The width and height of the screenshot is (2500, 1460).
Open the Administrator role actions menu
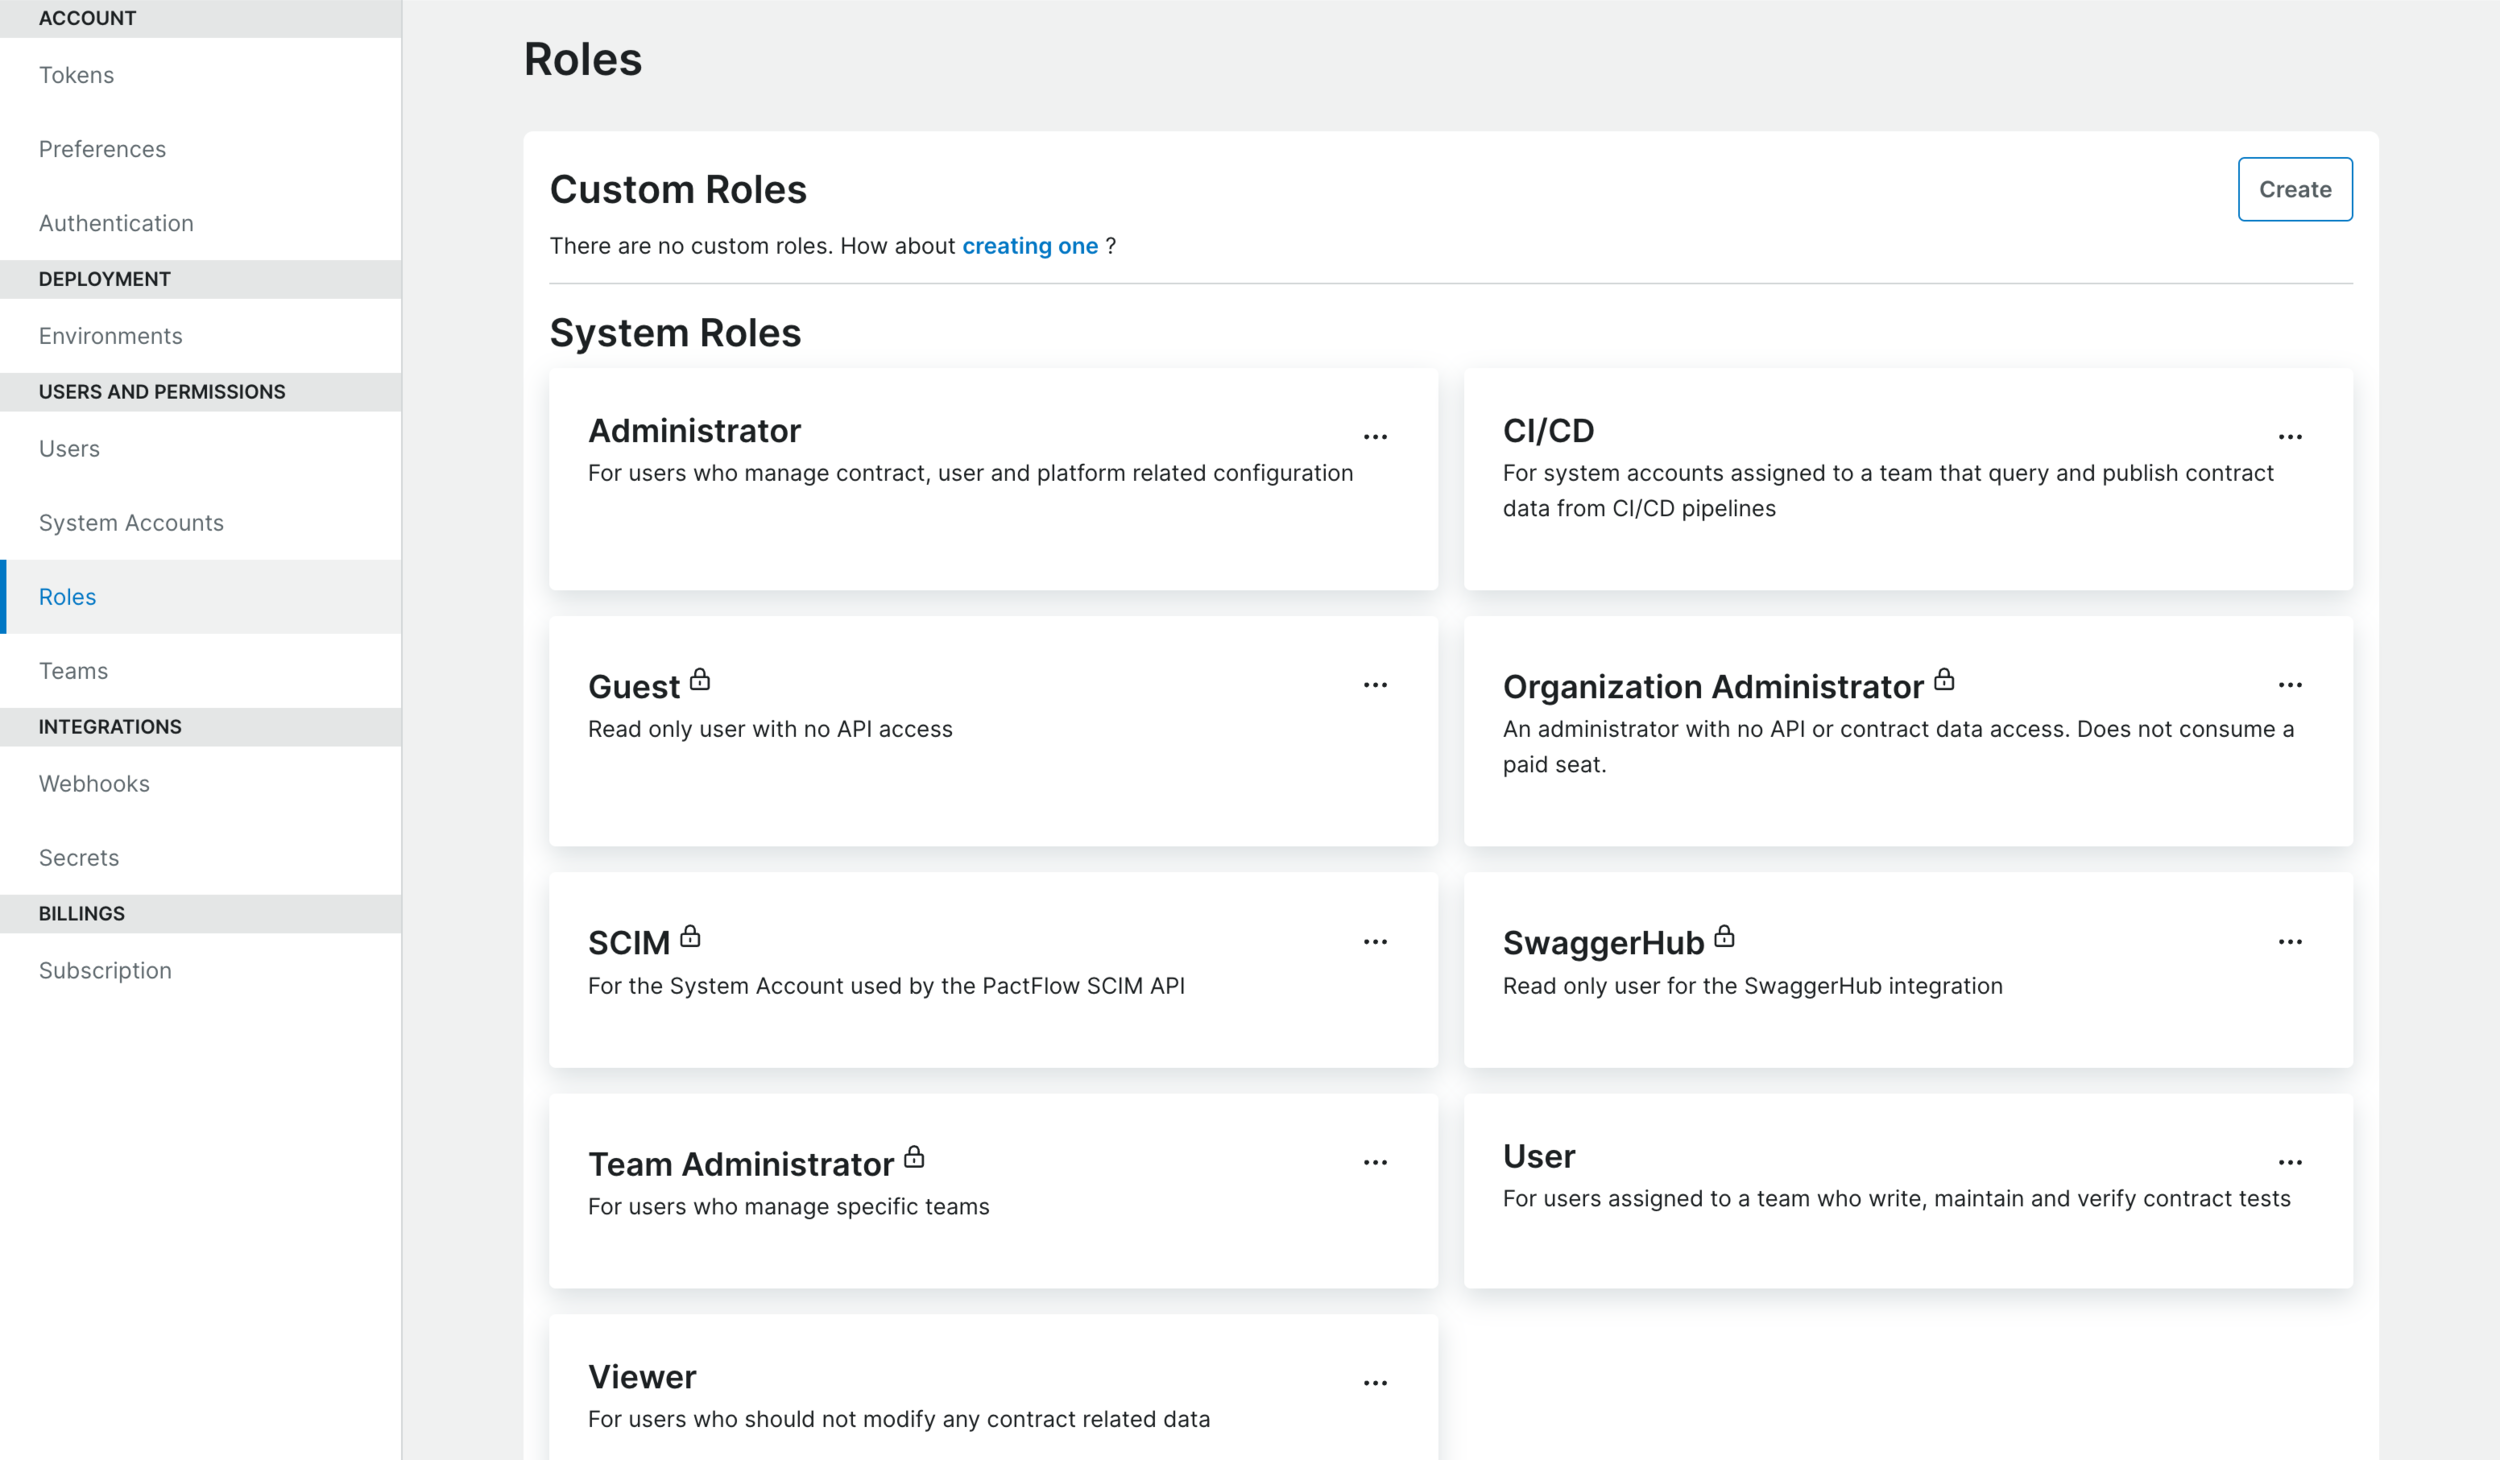click(x=1376, y=435)
